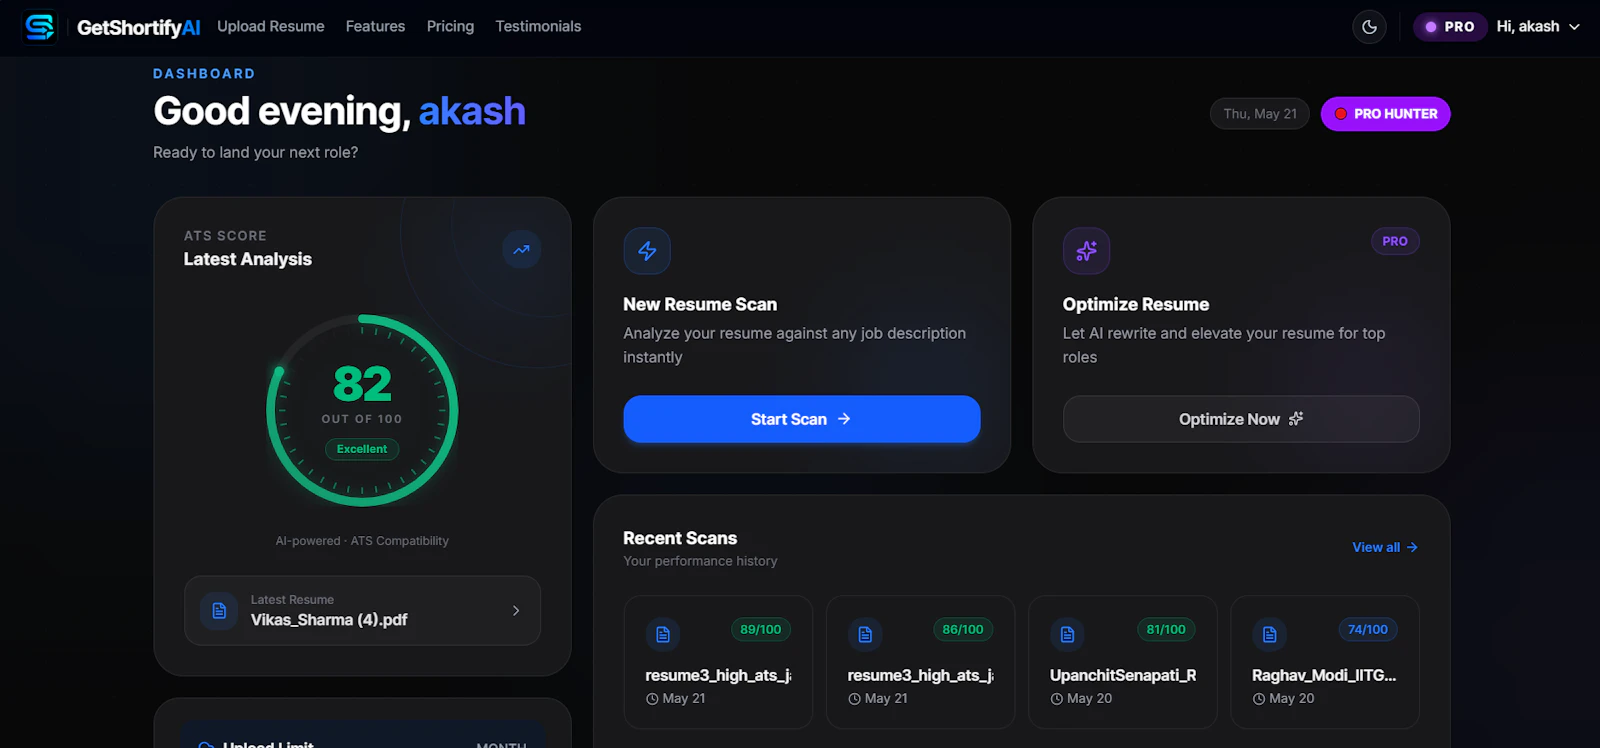Click file icon on the 74/100 scan card
This screenshot has height=748, width=1600.
[1269, 634]
